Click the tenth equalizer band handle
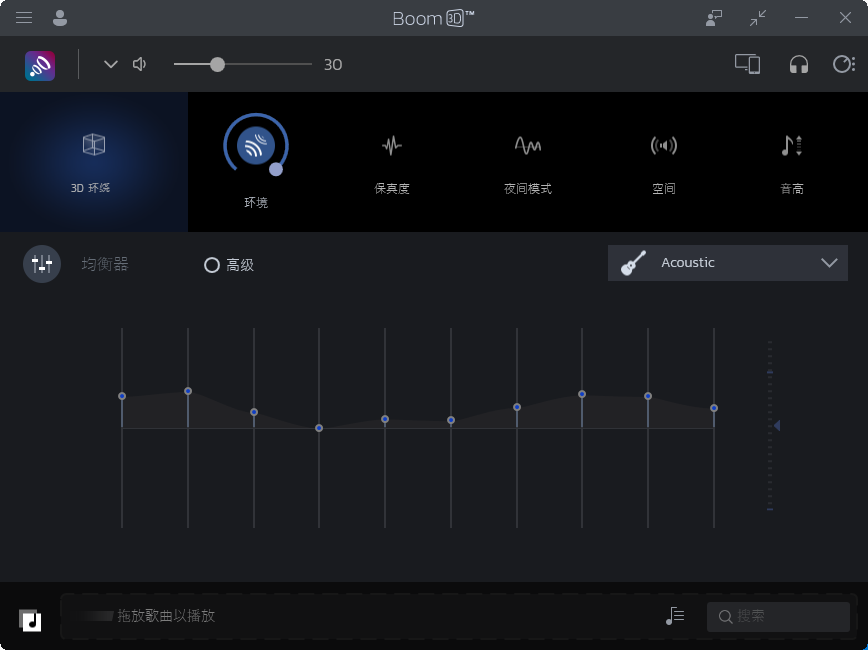This screenshot has width=868, height=650. pyautogui.click(x=714, y=408)
